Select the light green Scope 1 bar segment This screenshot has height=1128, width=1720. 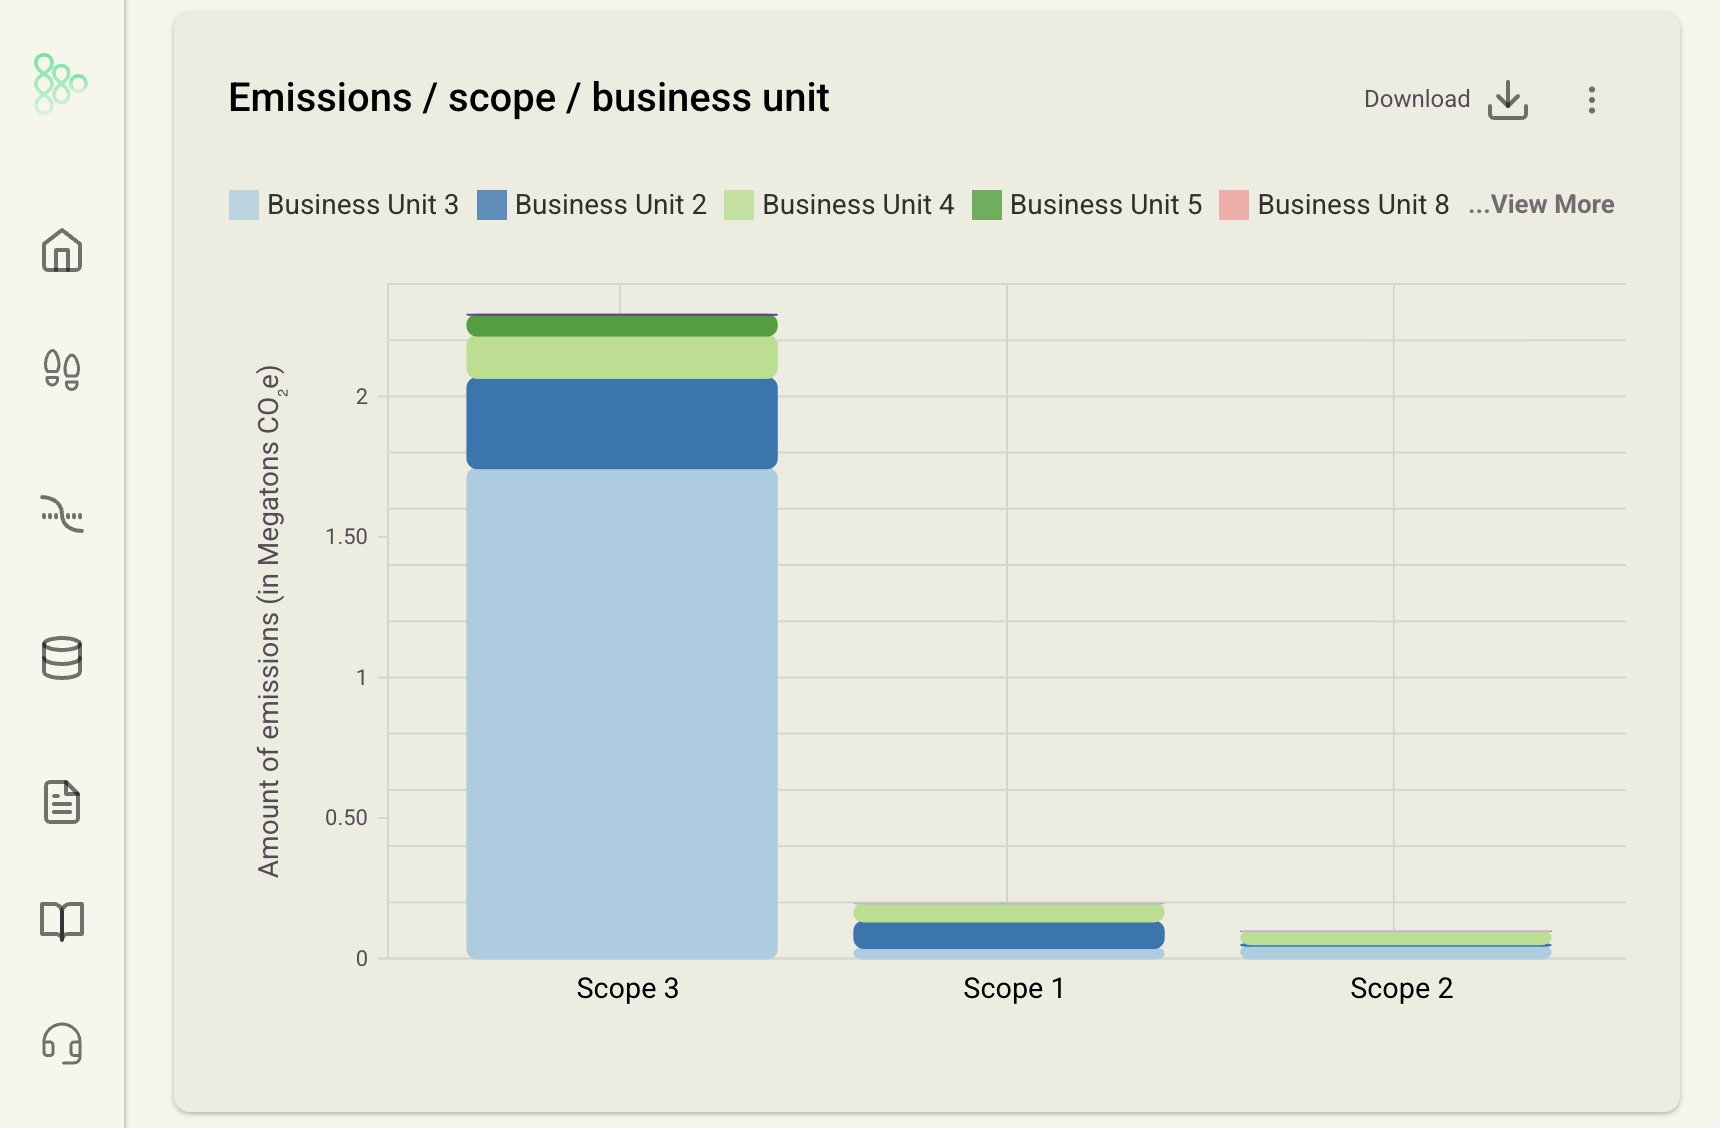point(1009,913)
